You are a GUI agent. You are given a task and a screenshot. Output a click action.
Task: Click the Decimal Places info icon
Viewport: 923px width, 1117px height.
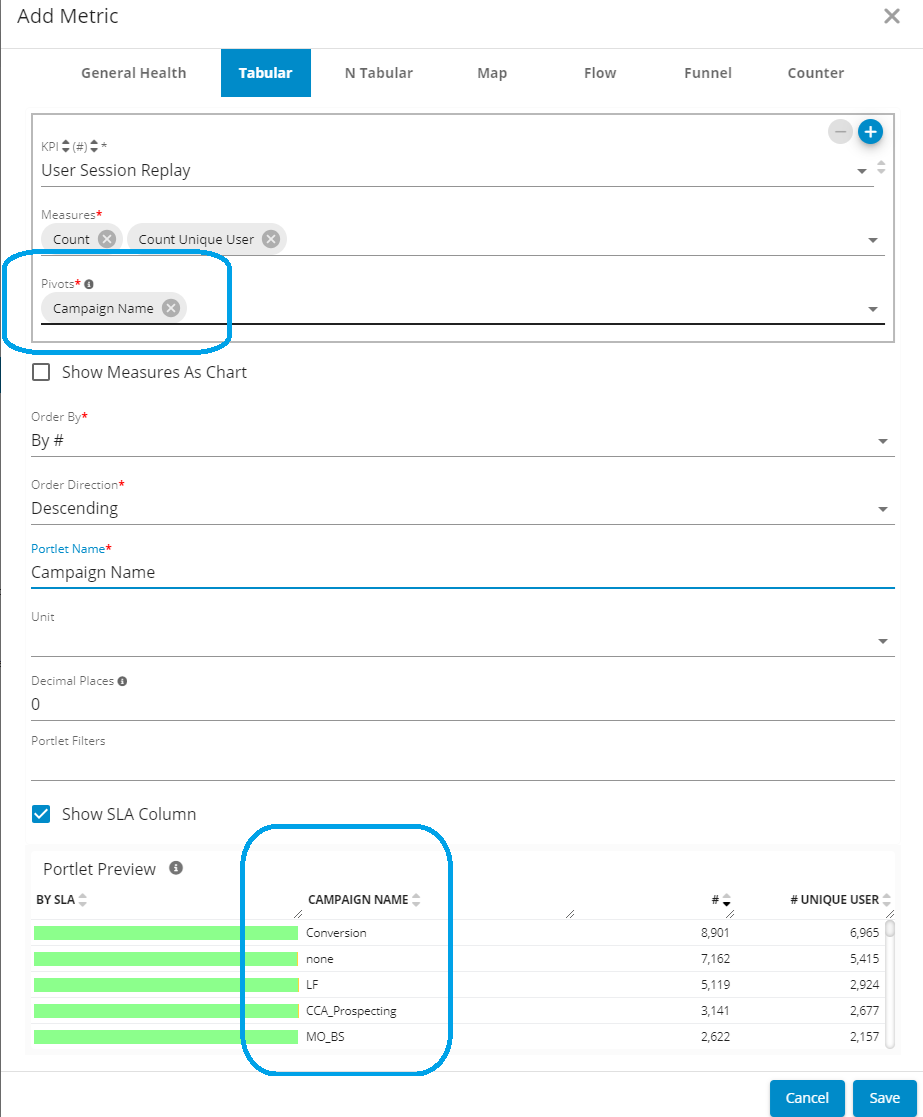click(x=122, y=681)
